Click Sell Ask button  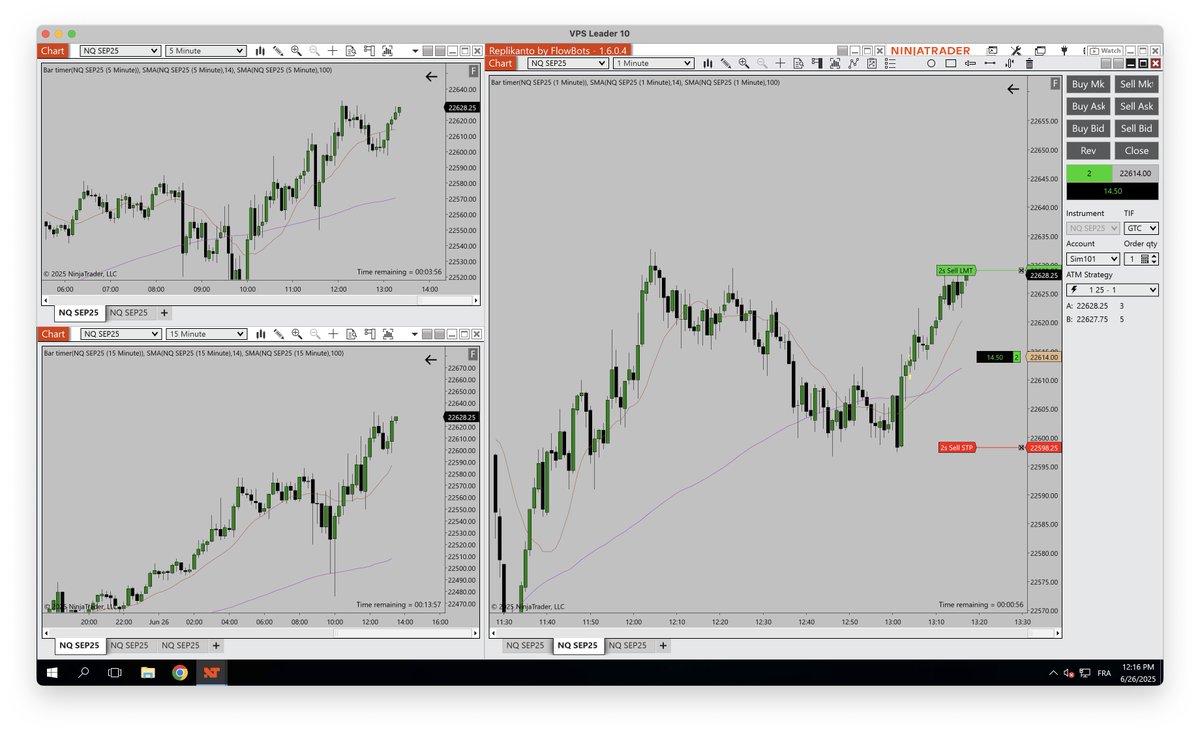pyautogui.click(x=1136, y=106)
